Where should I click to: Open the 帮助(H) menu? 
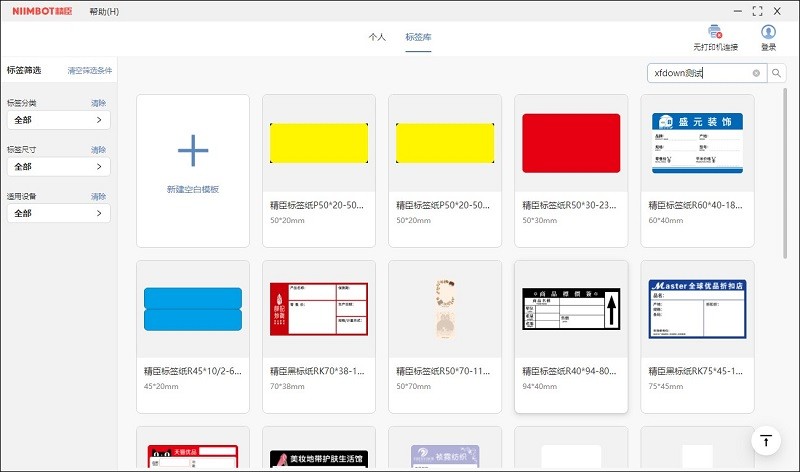click(104, 11)
